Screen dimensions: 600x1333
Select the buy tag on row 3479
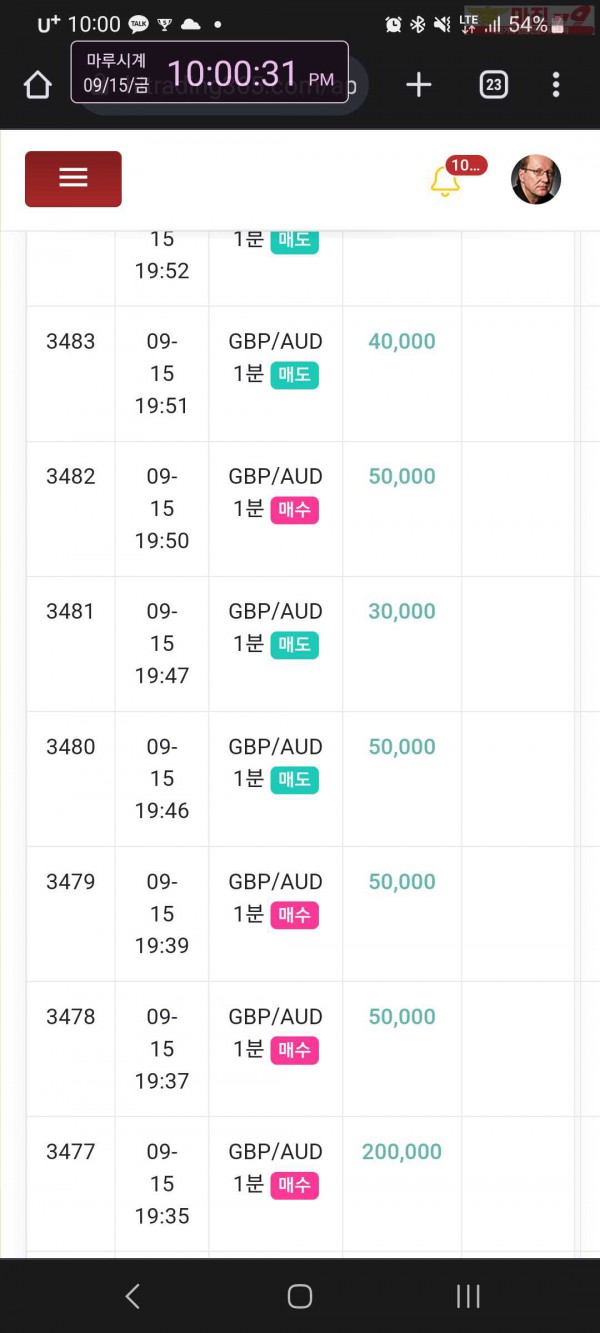[294, 915]
